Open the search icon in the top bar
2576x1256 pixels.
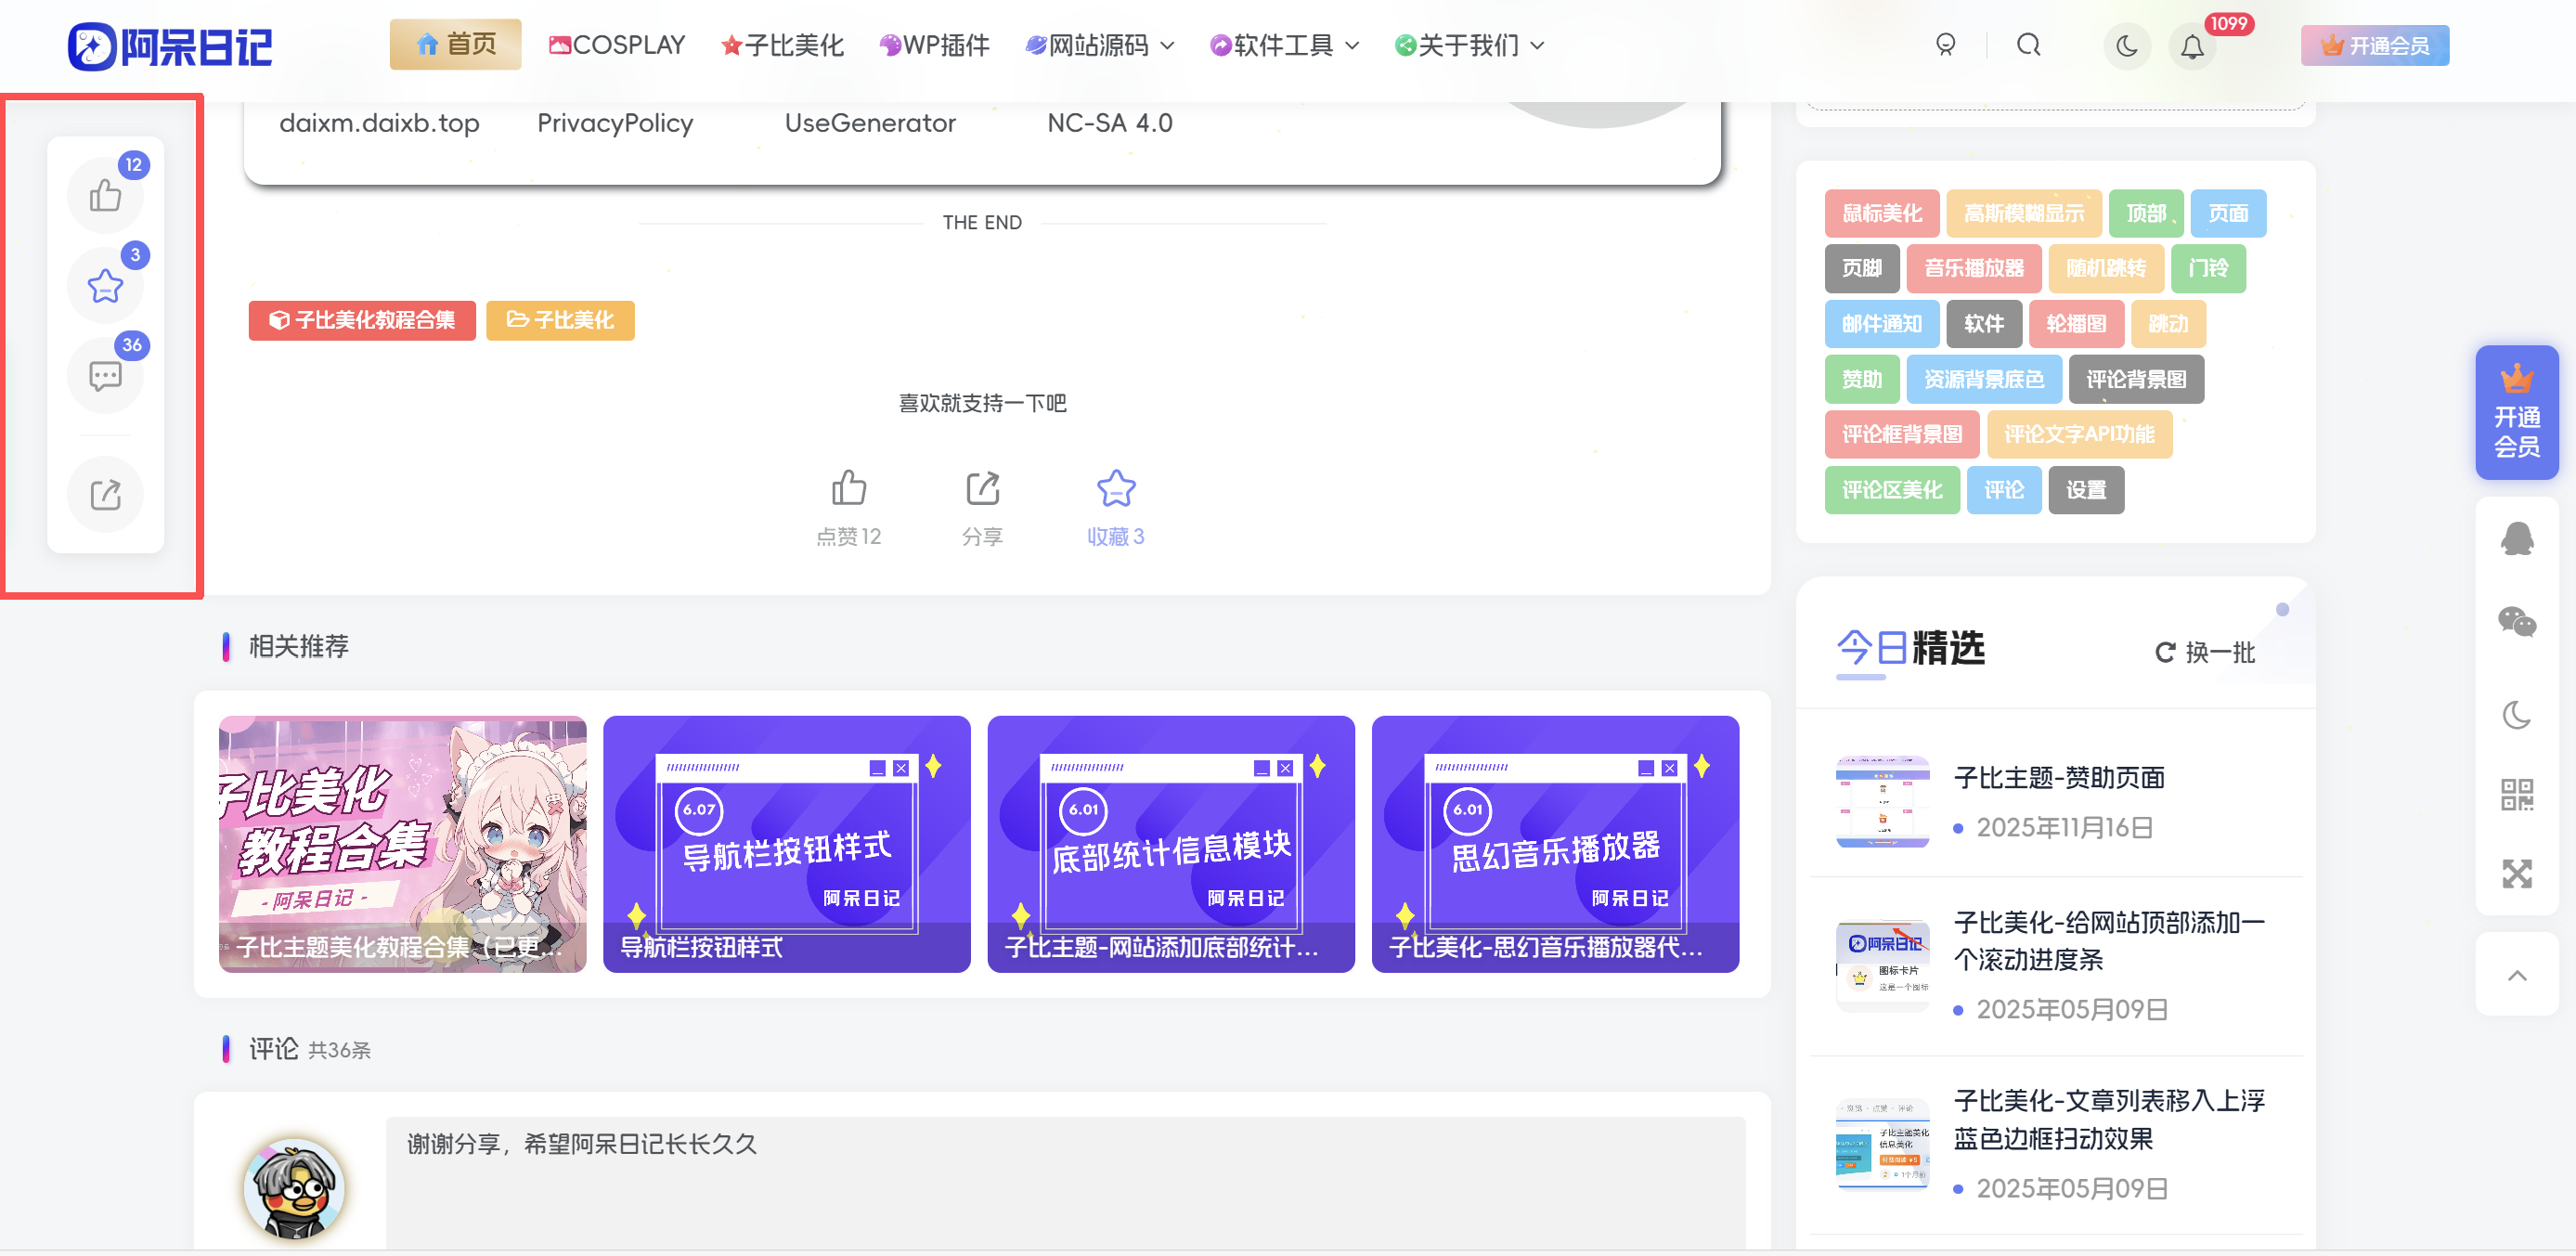2028,45
